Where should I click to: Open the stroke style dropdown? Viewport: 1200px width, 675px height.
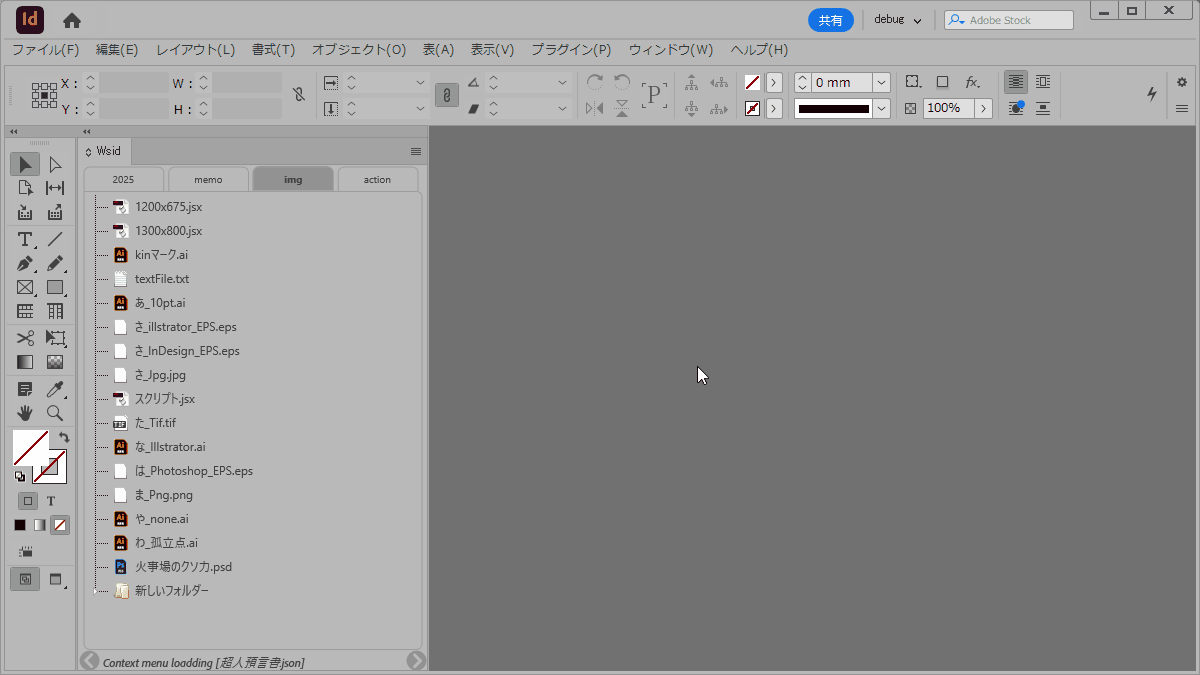(x=881, y=108)
